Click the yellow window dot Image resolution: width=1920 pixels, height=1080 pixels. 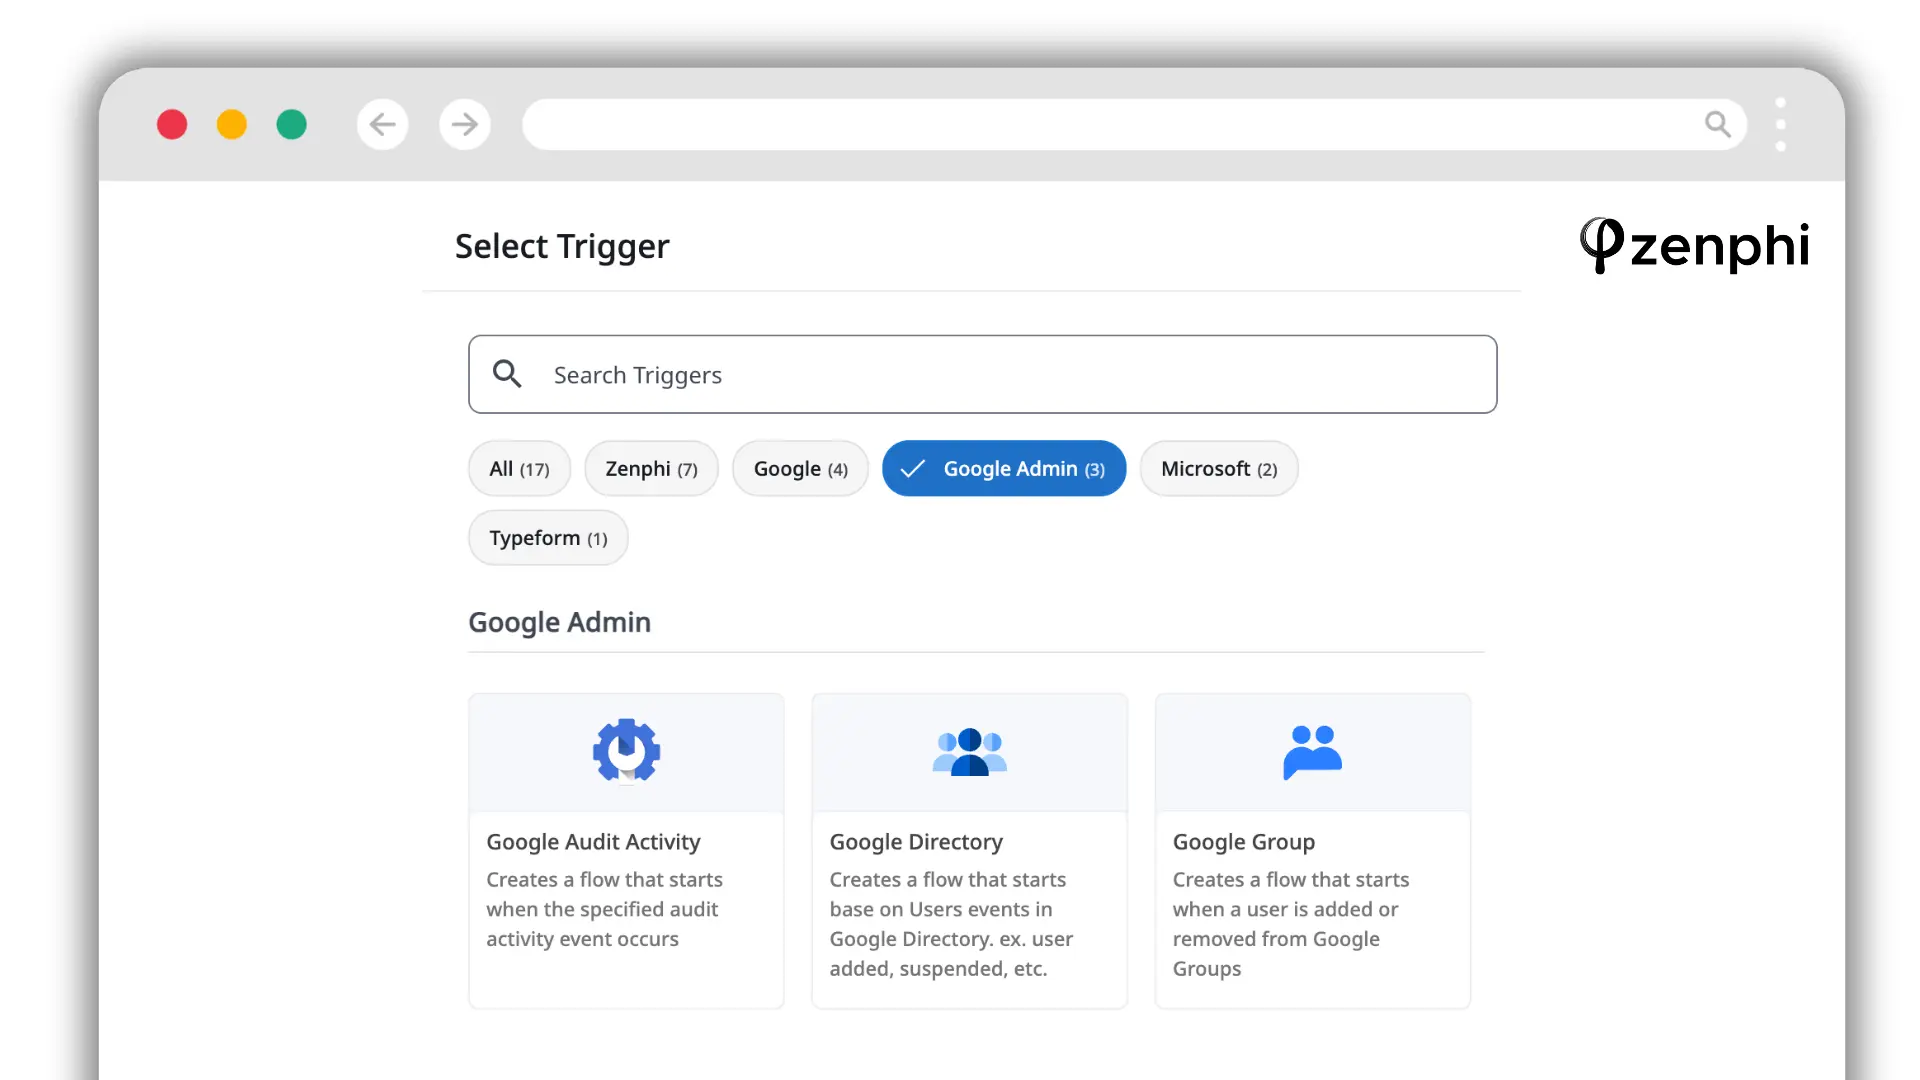click(x=232, y=124)
